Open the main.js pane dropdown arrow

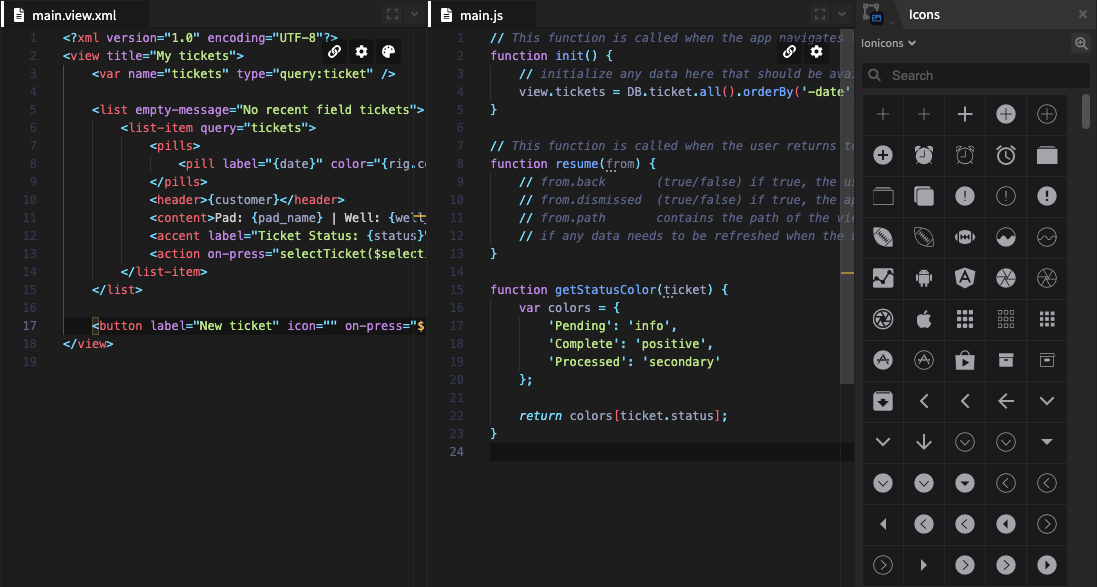[842, 14]
